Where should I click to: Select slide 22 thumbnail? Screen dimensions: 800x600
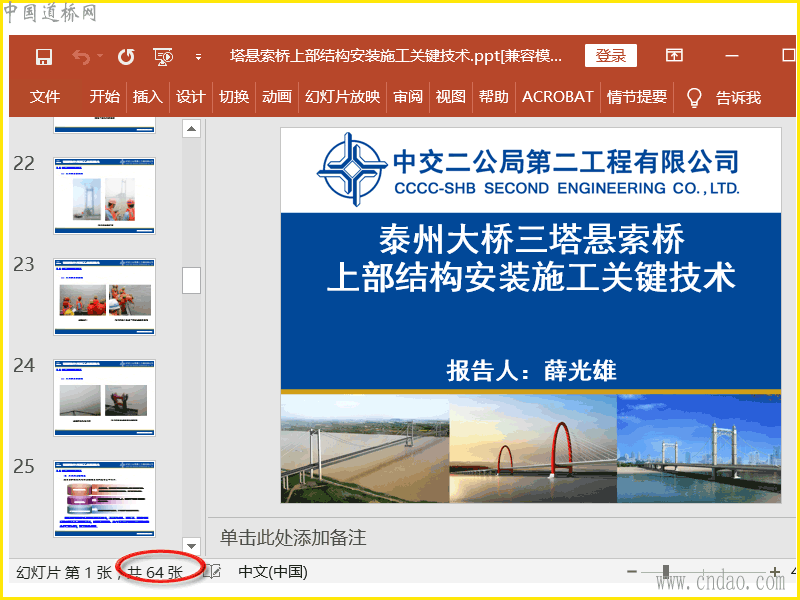(x=105, y=196)
